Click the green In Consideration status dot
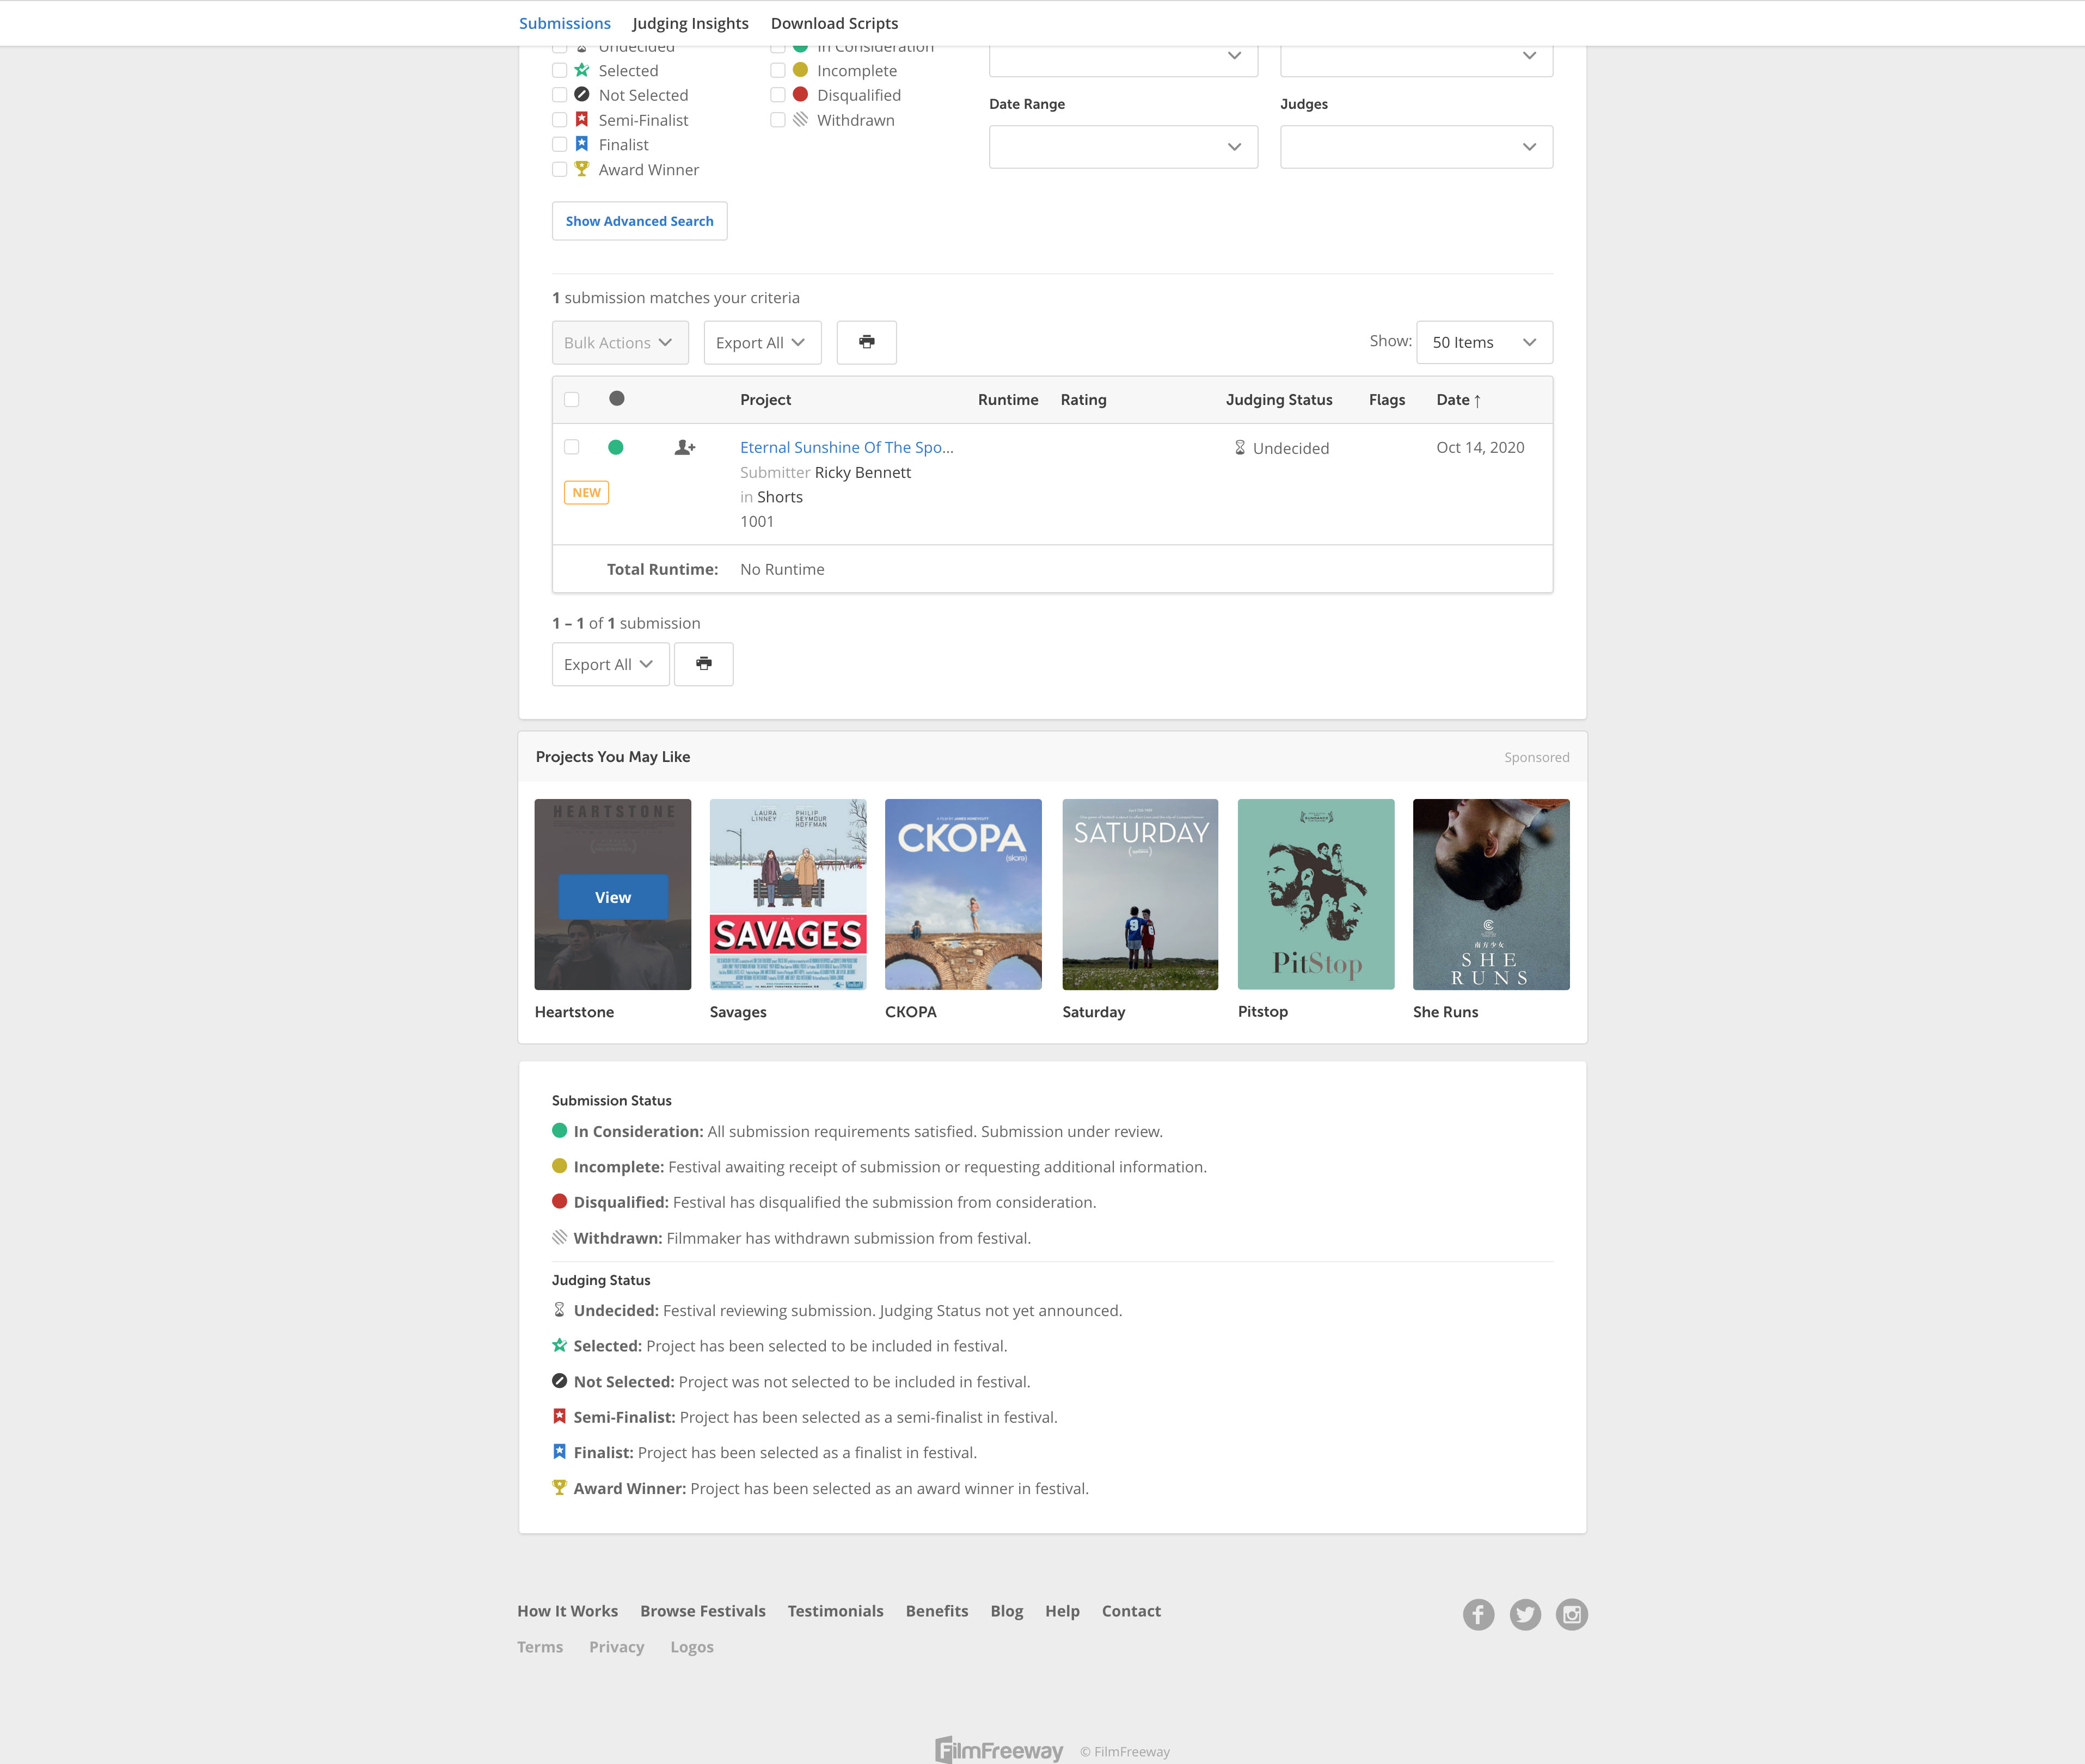The height and width of the screenshot is (1764, 2085). click(617, 447)
